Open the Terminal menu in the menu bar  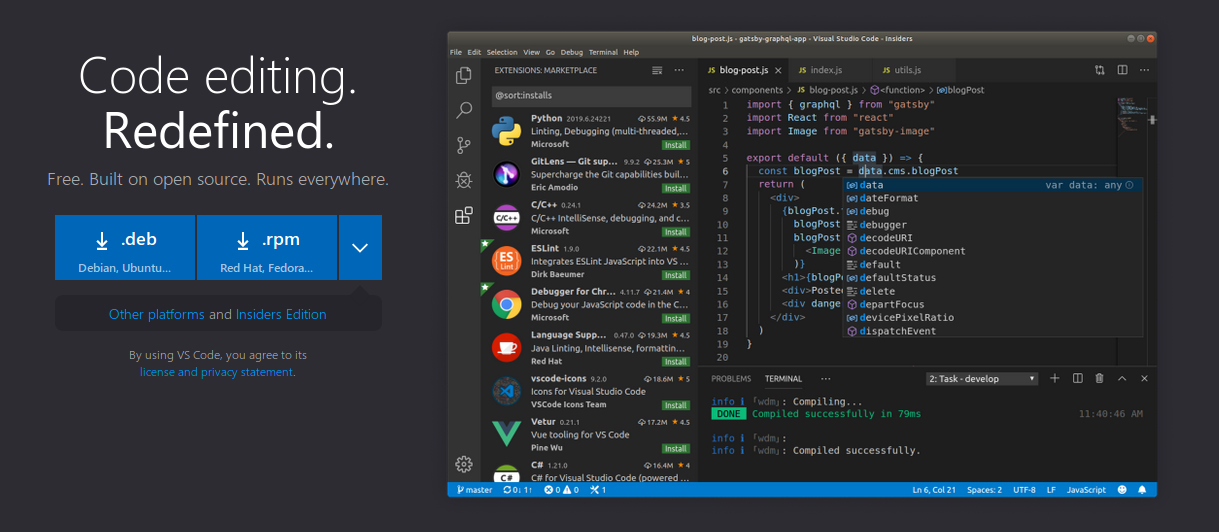click(x=603, y=52)
